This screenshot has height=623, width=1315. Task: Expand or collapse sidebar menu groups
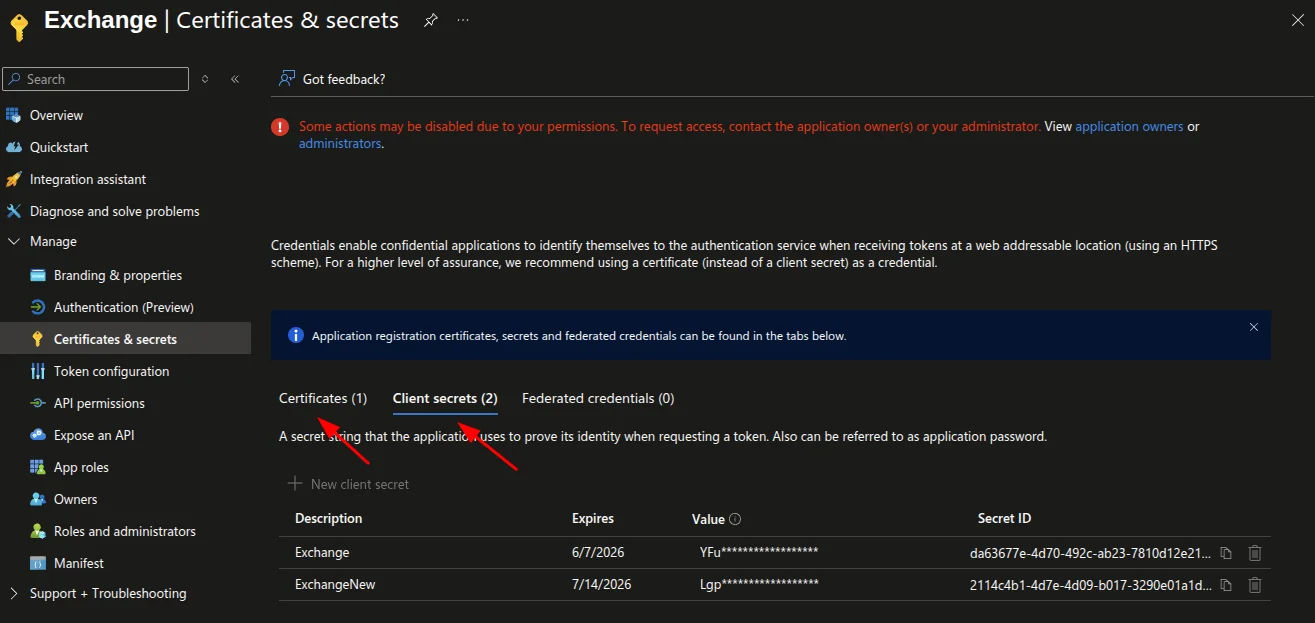[205, 79]
